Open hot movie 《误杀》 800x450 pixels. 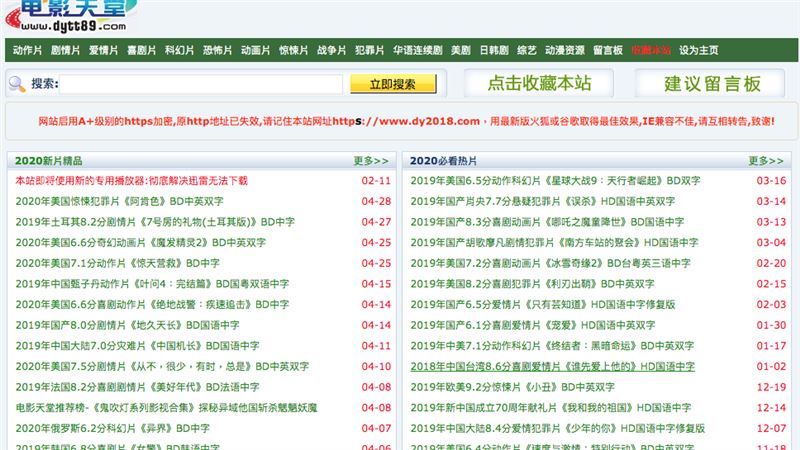coord(542,202)
